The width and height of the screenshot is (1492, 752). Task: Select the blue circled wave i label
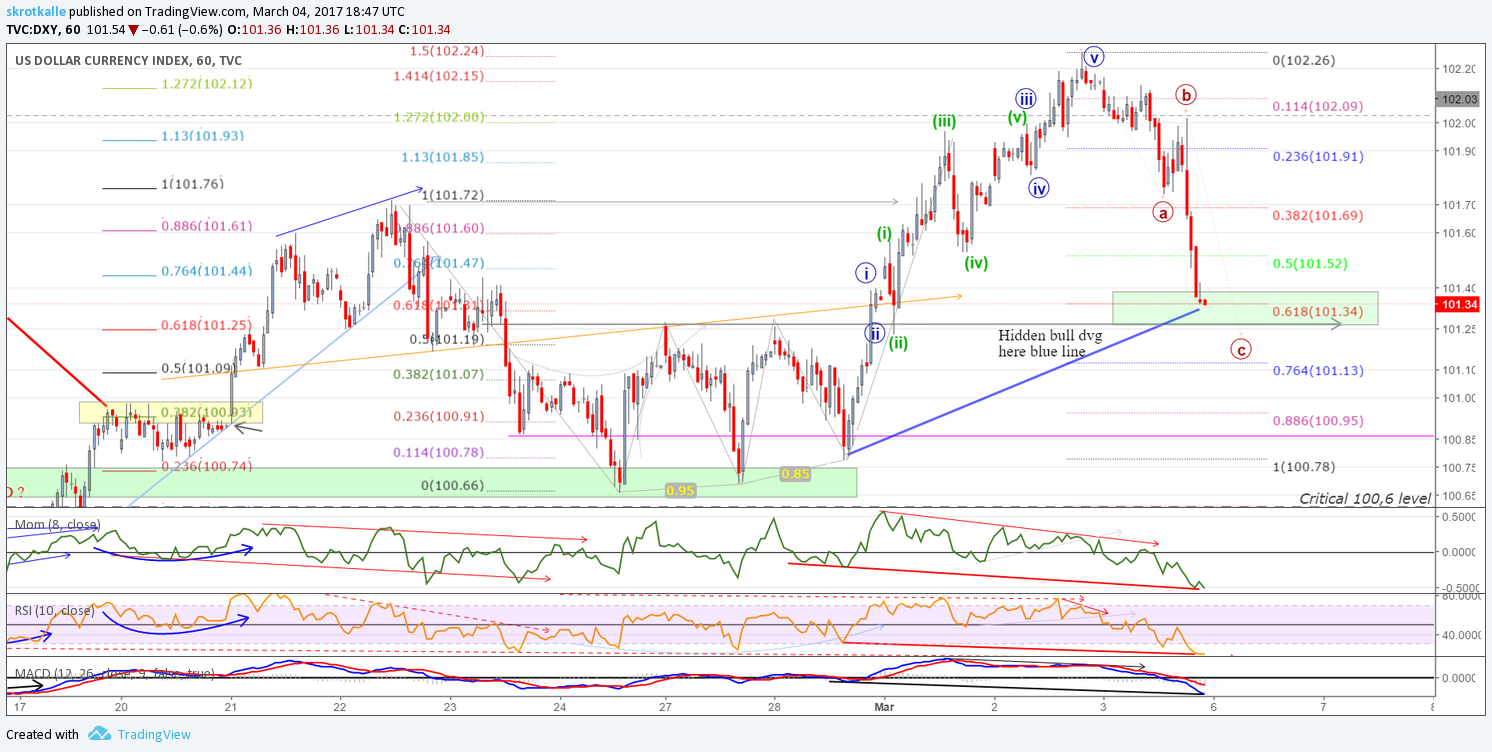(866, 272)
